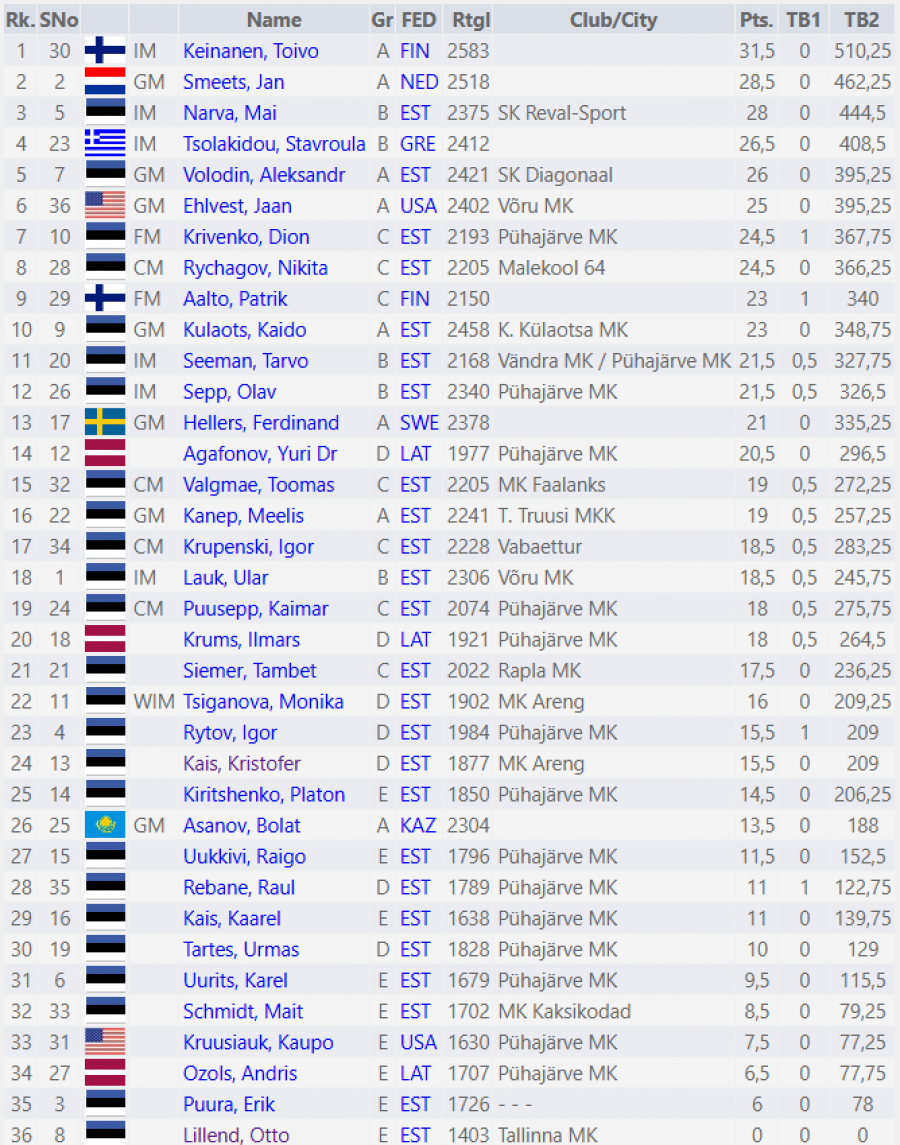The image size is (900, 1145).
Task: Click the Club/City column header
Action: 613,20
